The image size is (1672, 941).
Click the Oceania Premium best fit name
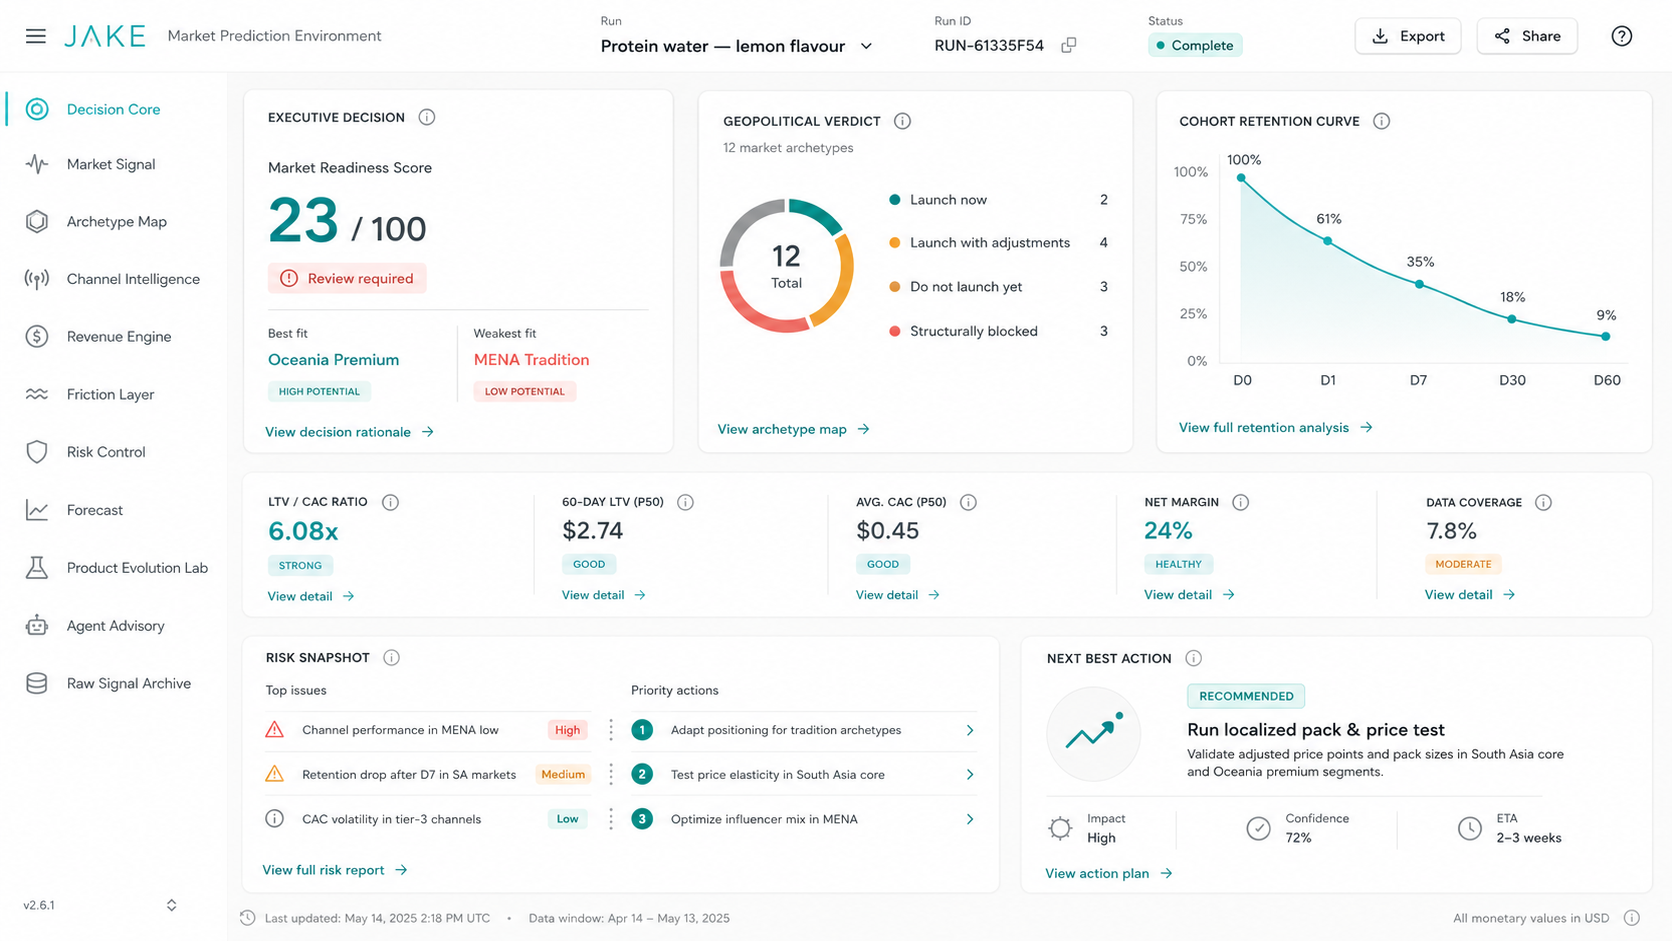(333, 360)
